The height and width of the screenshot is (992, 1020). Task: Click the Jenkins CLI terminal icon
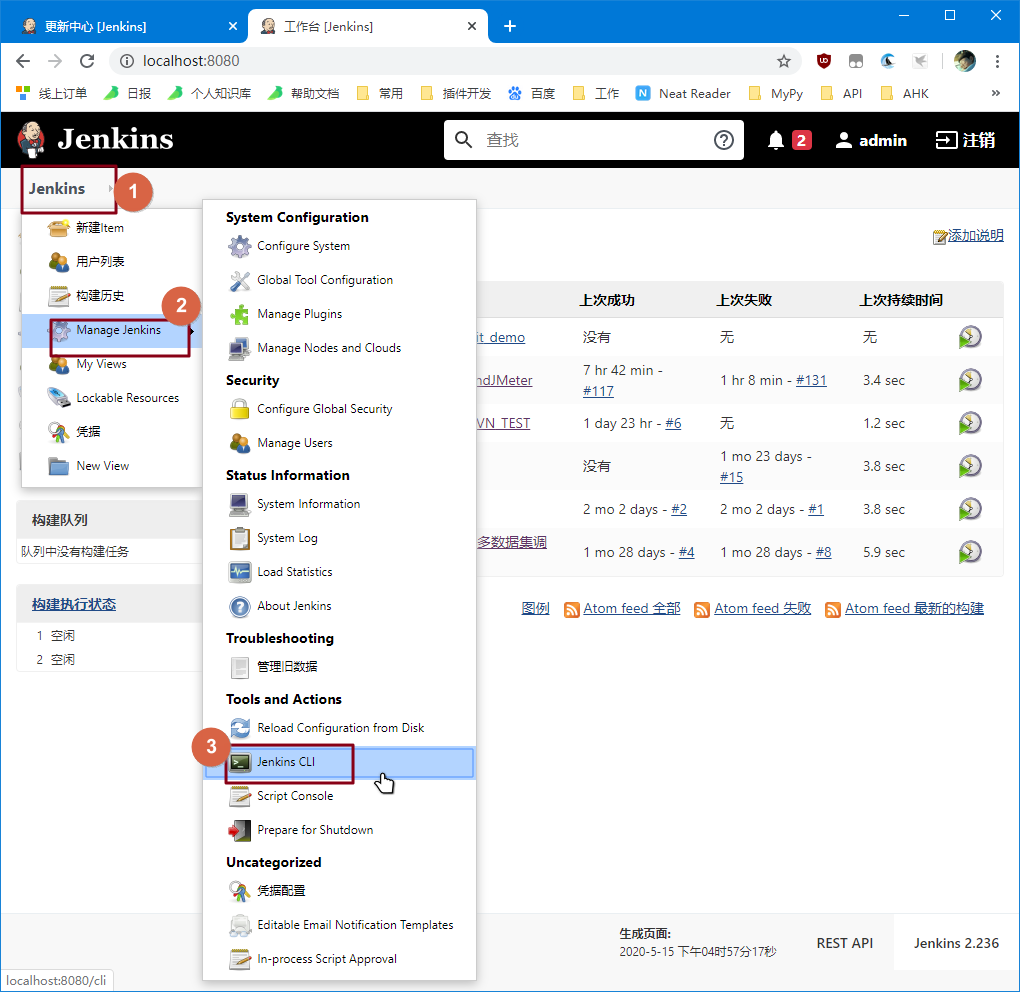tap(240, 762)
